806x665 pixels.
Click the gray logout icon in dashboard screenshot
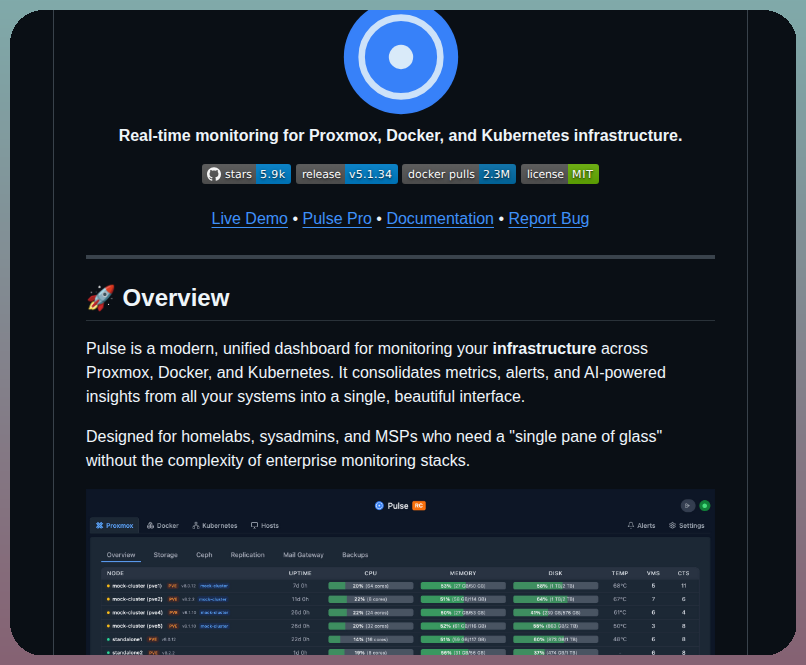688,506
